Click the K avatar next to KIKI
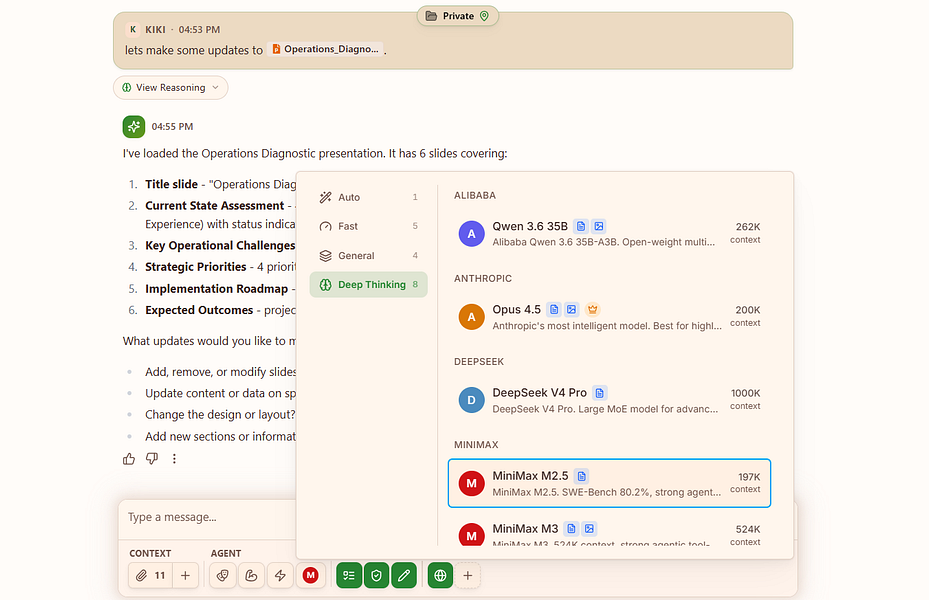Screen dimensions: 929x600 (x=133, y=30)
